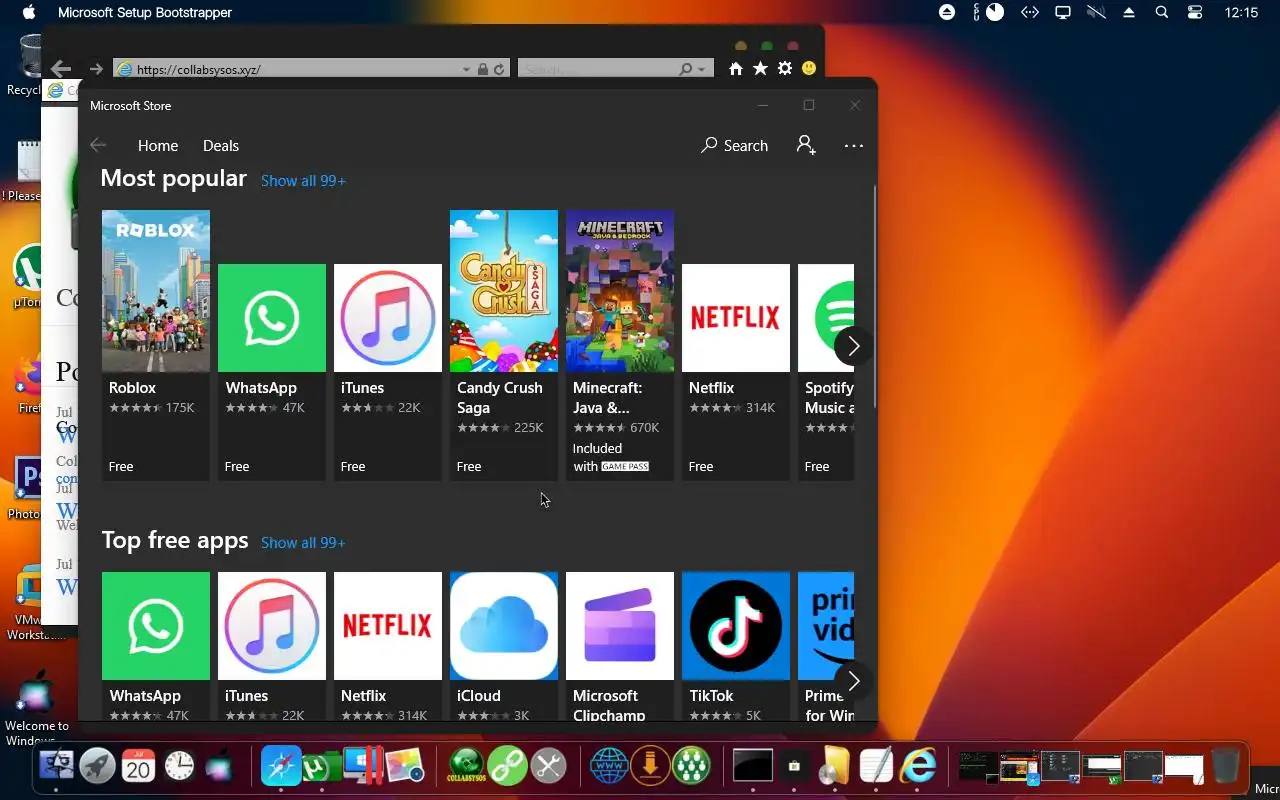
Task: Open the Candy Crush Saga tile
Action: point(504,345)
